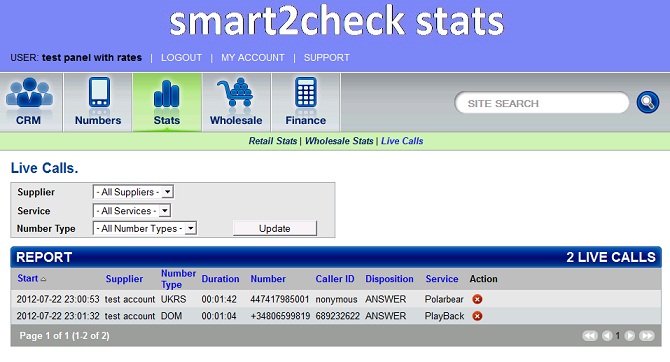Image resolution: width=670 pixels, height=362 pixels.
Task: Sort report by Duration column
Action: click(x=220, y=279)
